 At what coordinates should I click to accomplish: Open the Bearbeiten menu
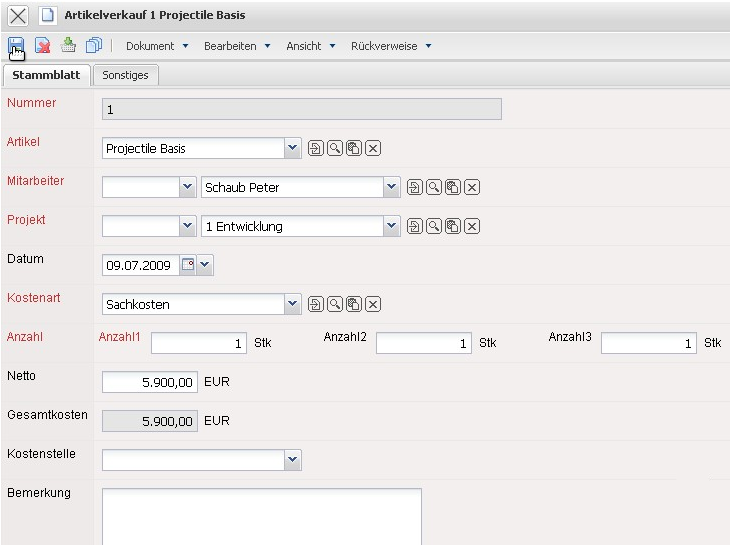tap(237, 46)
